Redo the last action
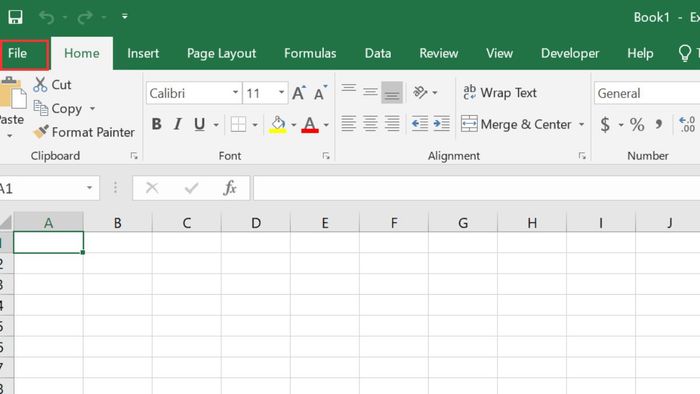 [x=85, y=17]
